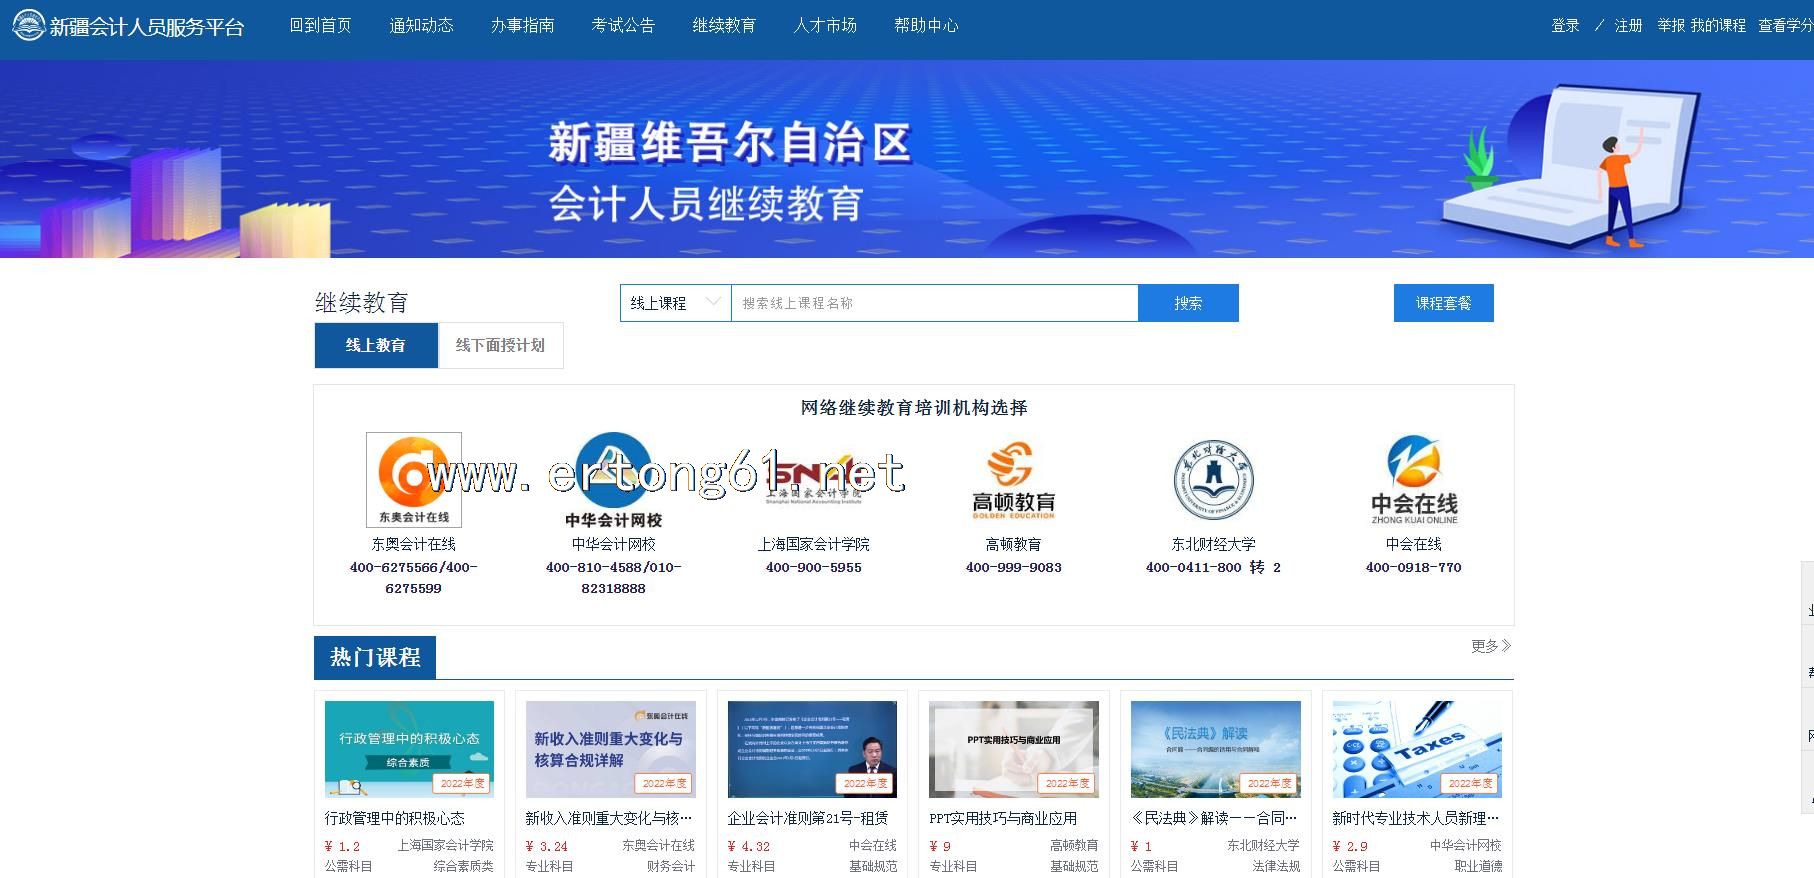Screen dimensions: 1814x878
Task: Choose the 高顿教育 logo icon
Action: [1013, 479]
